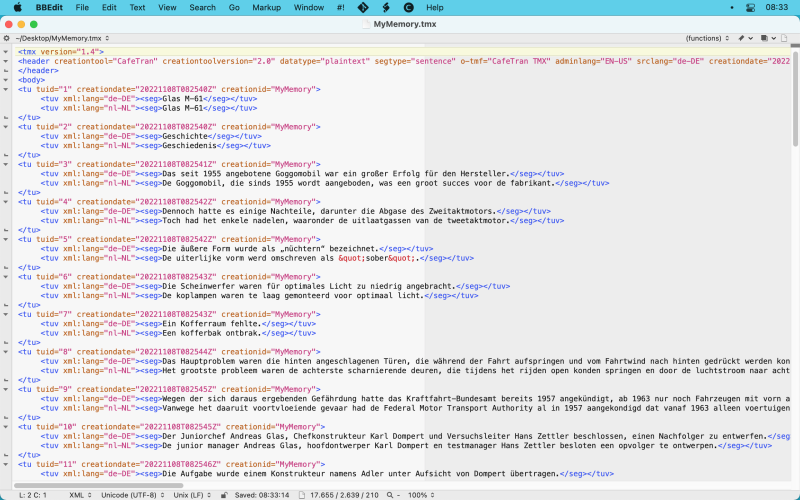800x500 pixels.
Task: Open the Go menu
Action: click(x=234, y=7)
